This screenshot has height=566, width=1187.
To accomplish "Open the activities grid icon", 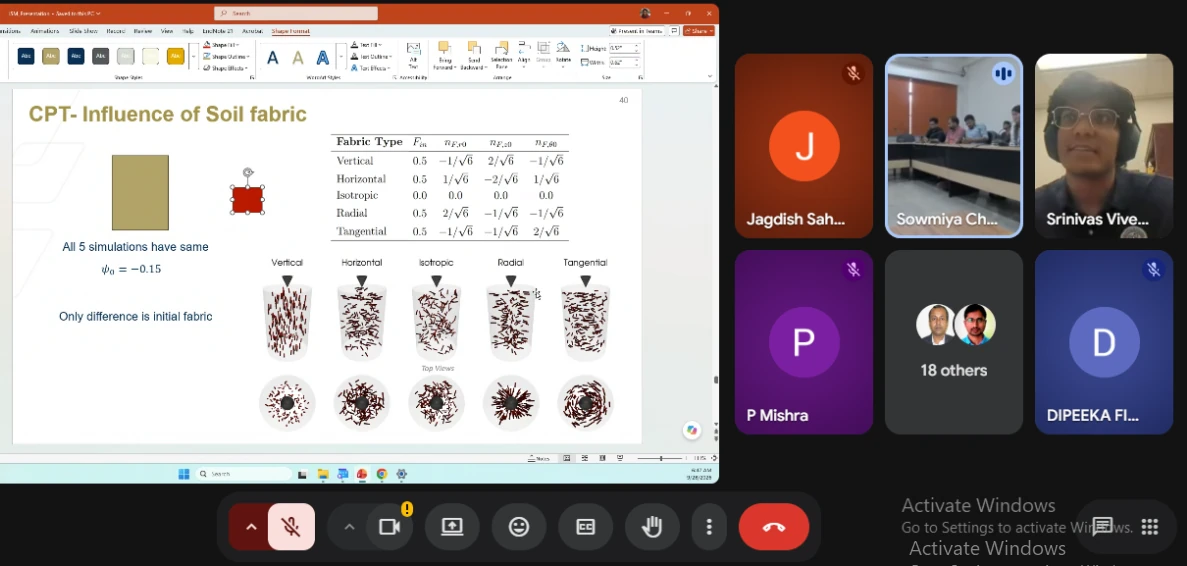I will pyautogui.click(x=1150, y=526).
